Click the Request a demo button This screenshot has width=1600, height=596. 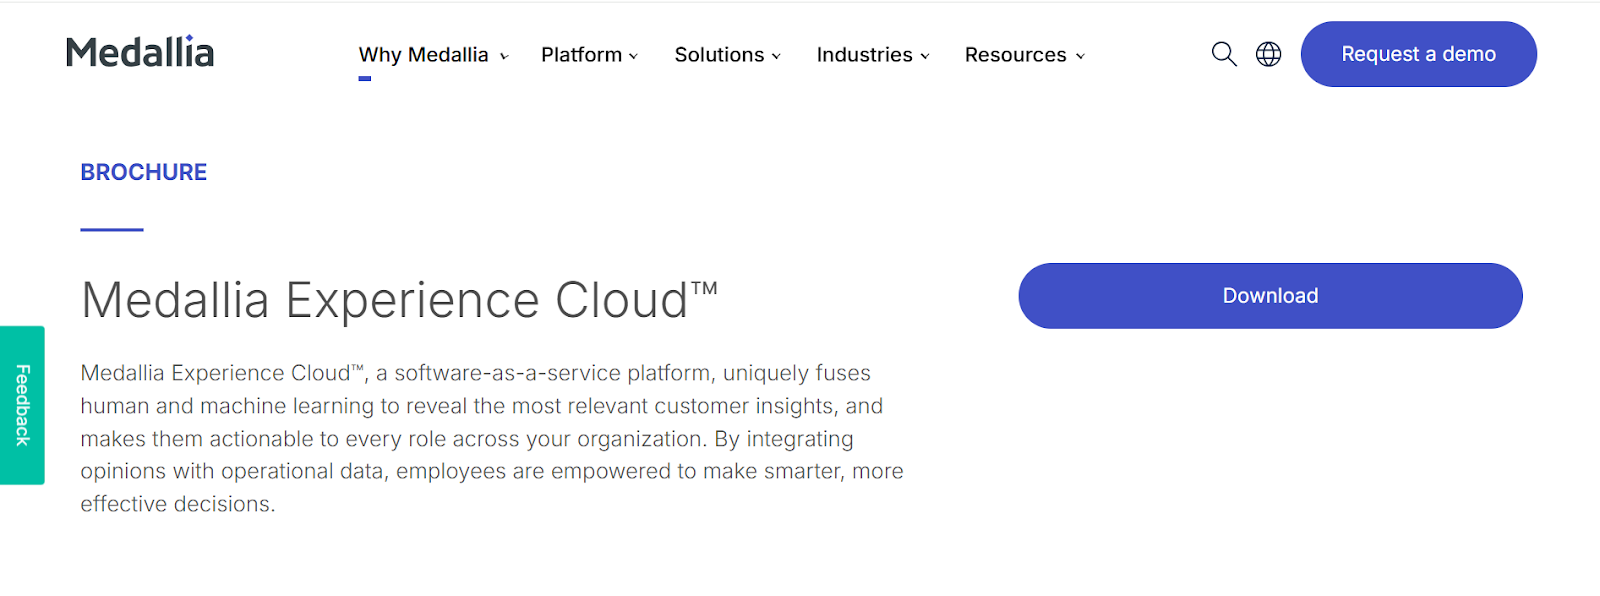[1418, 54]
